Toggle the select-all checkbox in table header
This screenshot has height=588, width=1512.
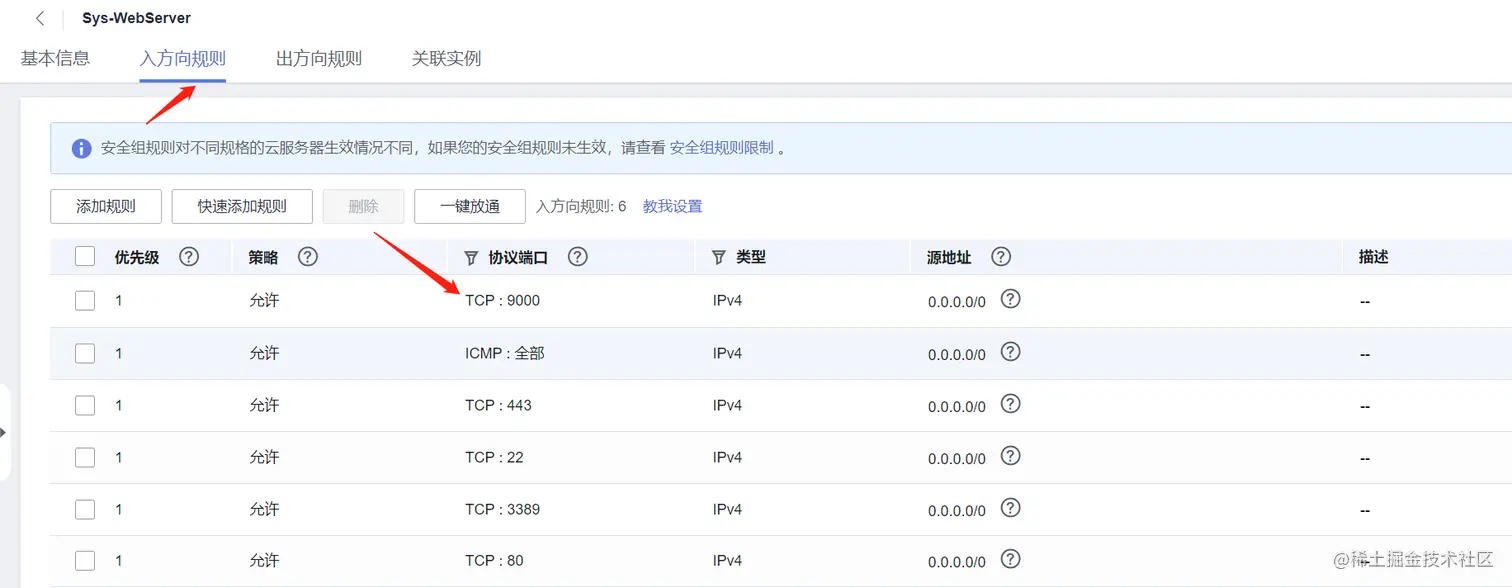85,257
